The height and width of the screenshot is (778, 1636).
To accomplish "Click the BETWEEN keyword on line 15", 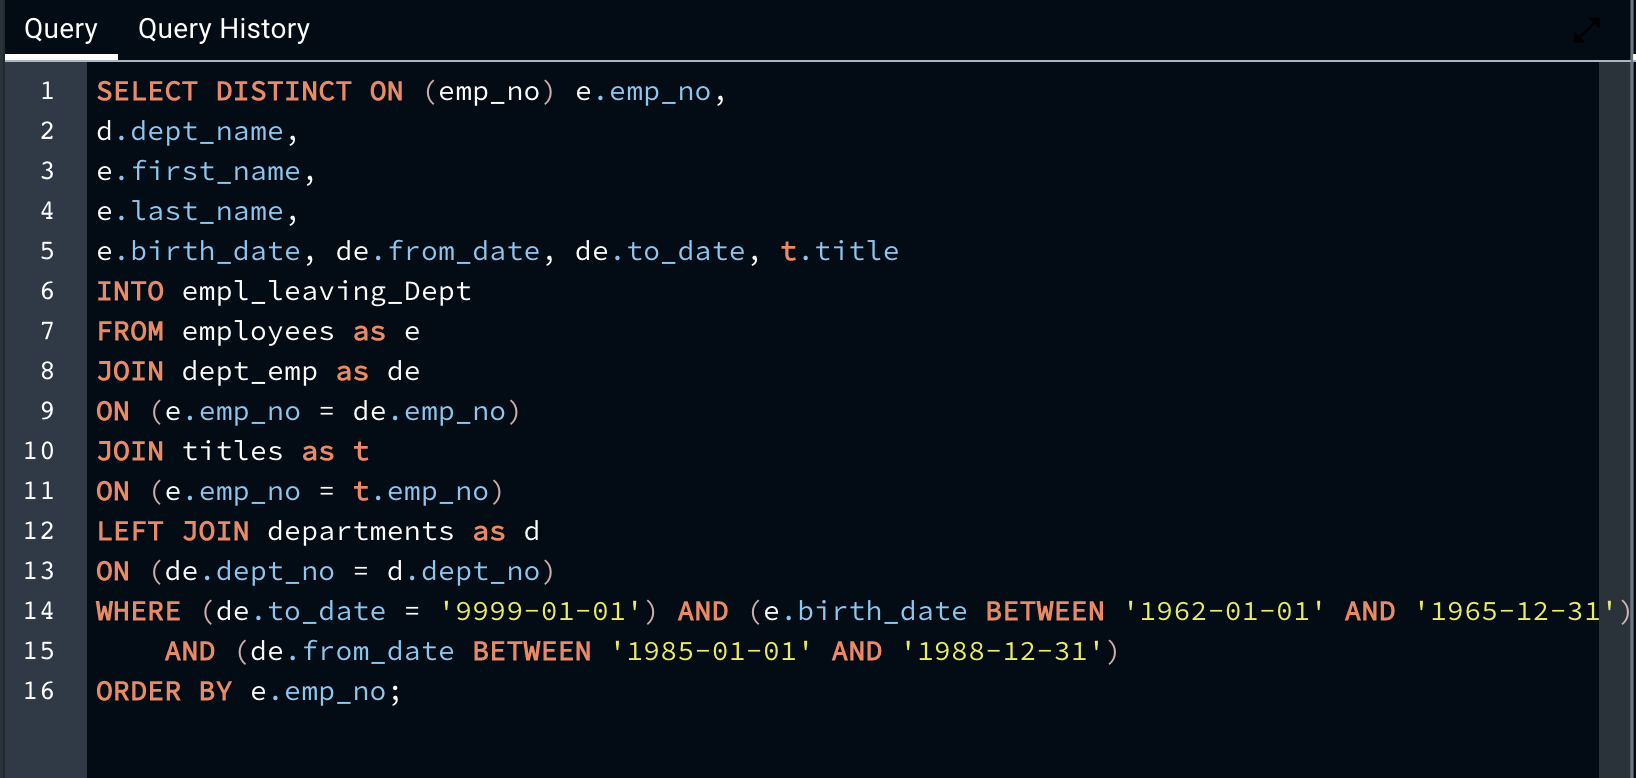I will pyautogui.click(x=531, y=651).
